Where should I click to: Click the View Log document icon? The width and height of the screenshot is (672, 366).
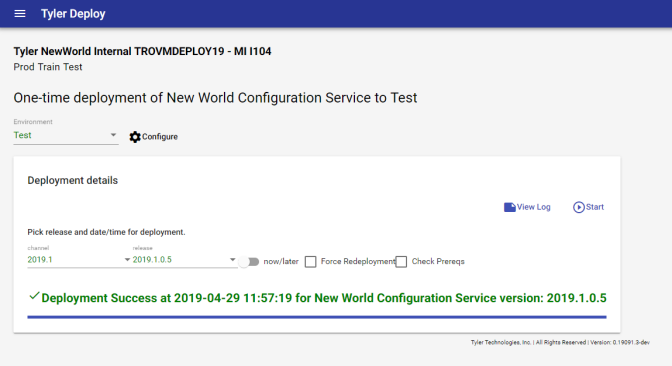[x=510, y=207]
